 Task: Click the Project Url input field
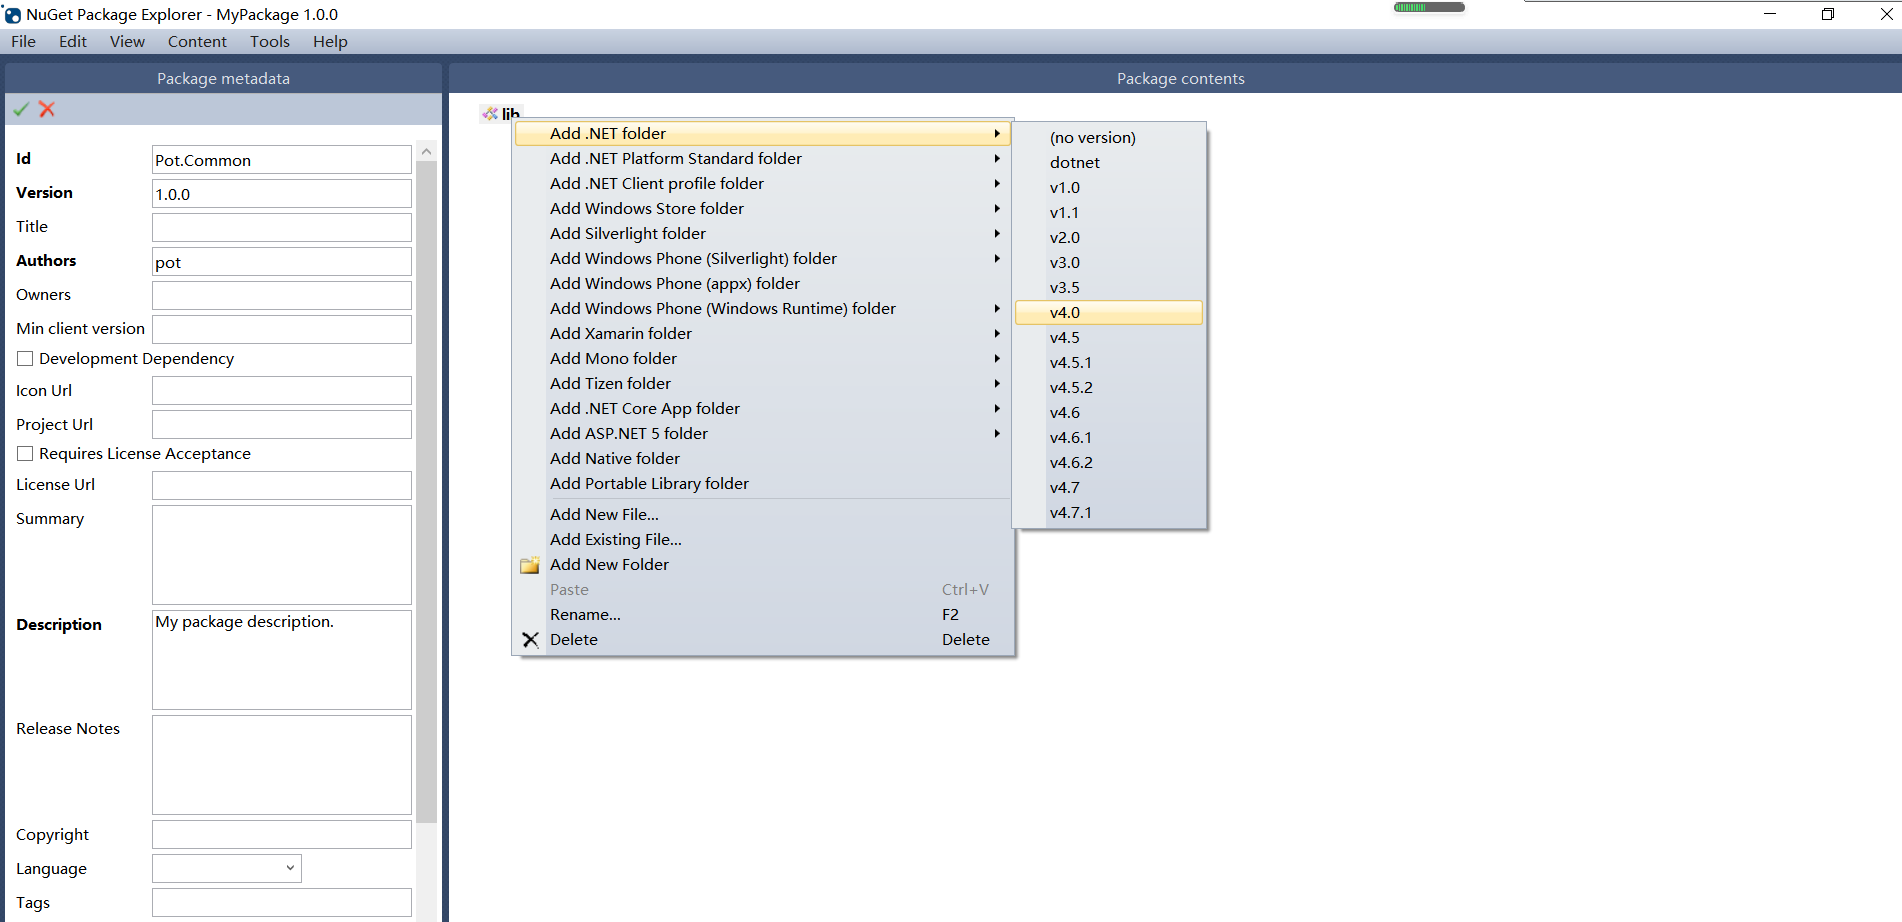(282, 425)
